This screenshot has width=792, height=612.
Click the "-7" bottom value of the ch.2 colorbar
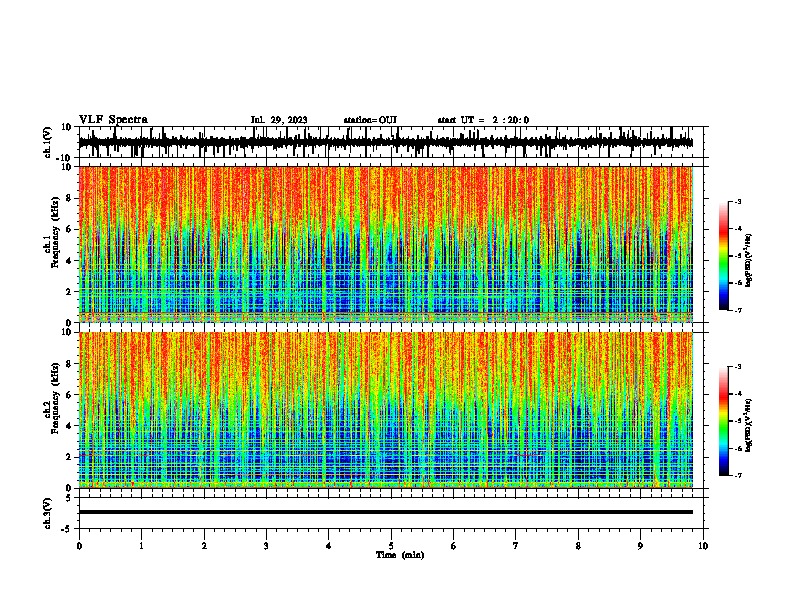click(x=737, y=476)
